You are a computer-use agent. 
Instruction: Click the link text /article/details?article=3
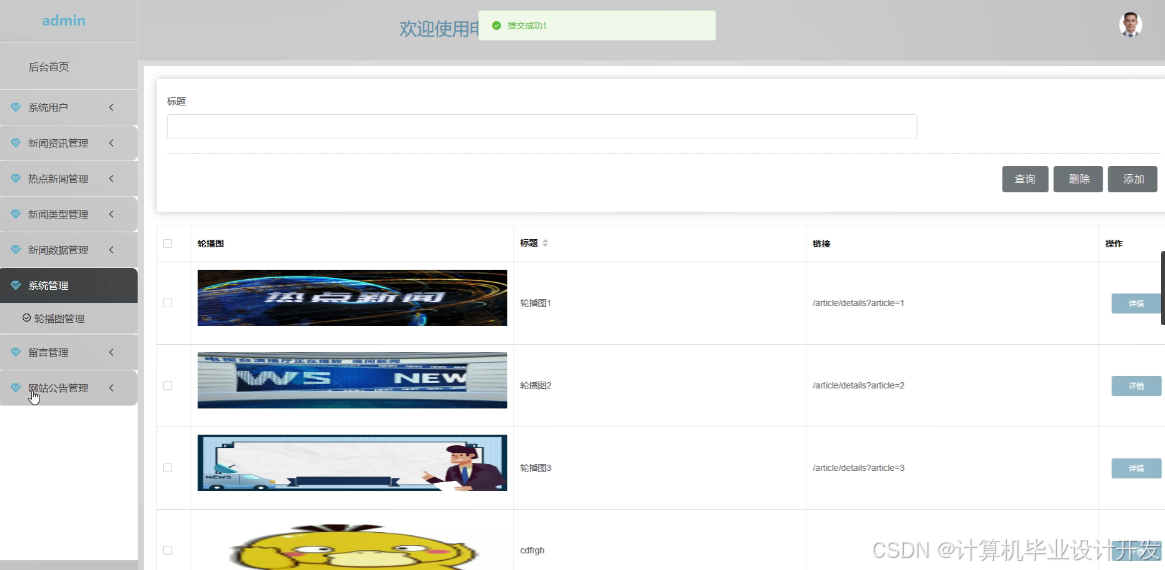[x=858, y=468]
